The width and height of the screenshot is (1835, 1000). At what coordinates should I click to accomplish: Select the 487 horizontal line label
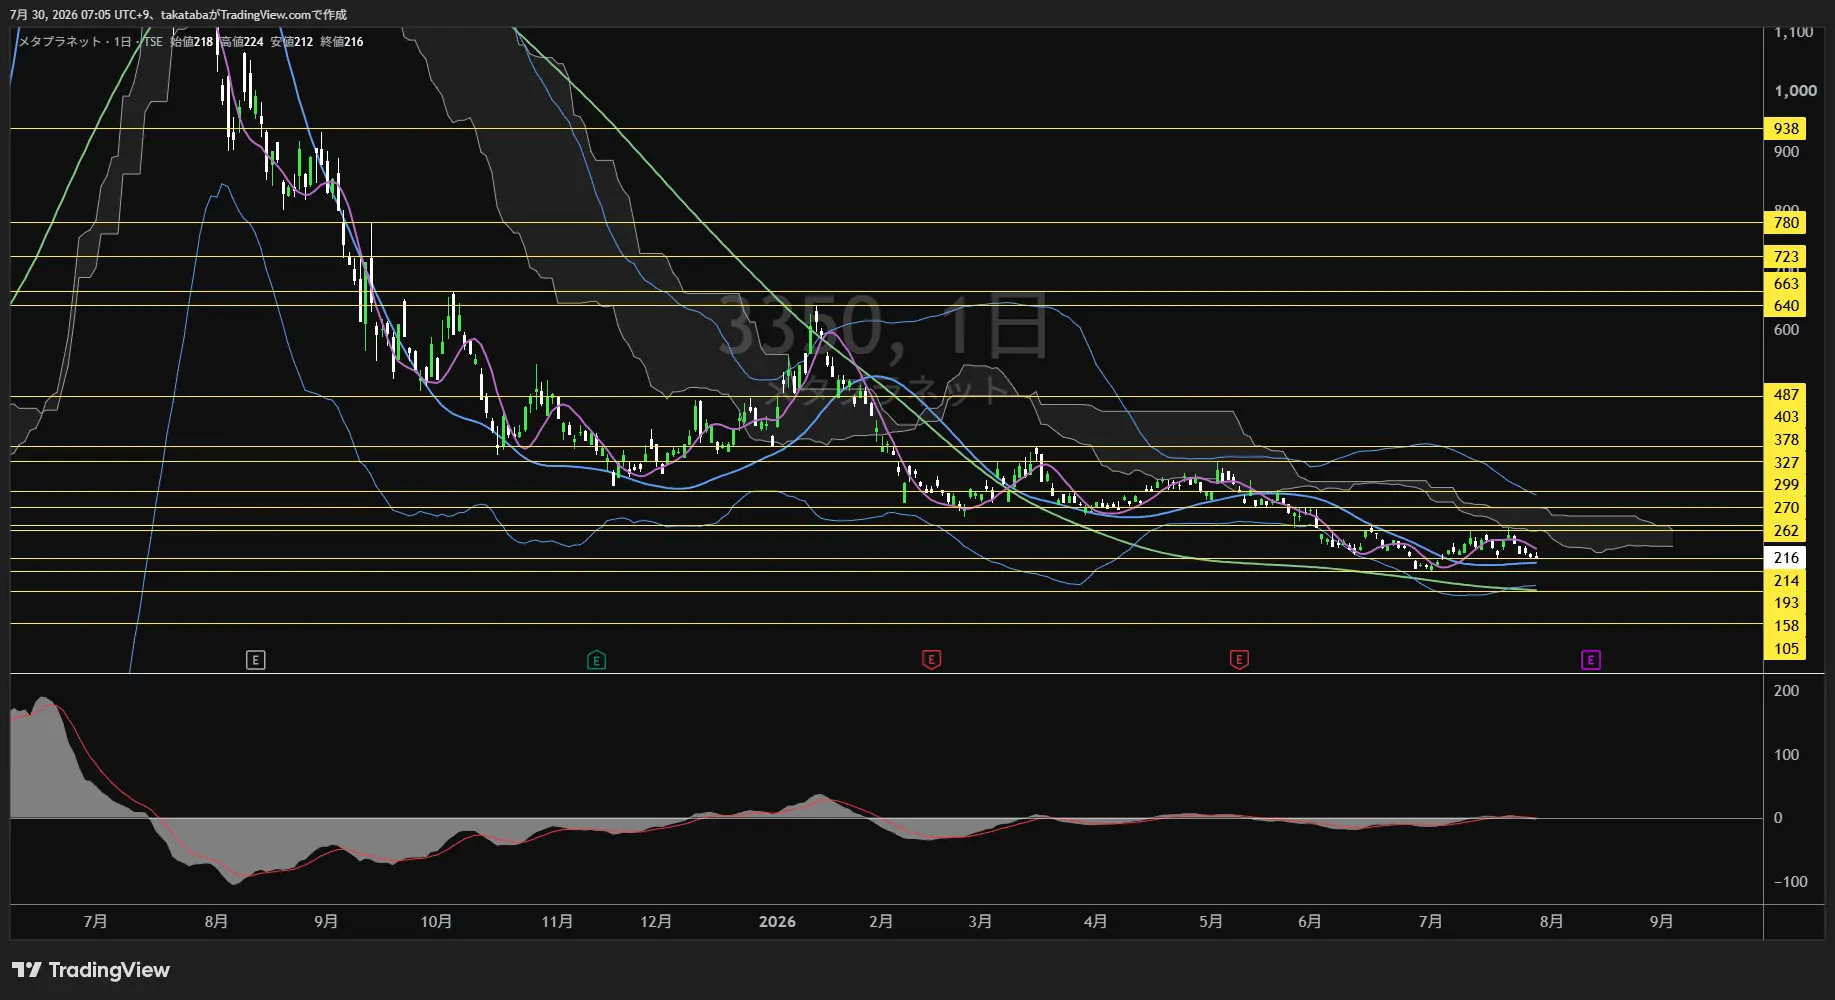tap(1785, 395)
